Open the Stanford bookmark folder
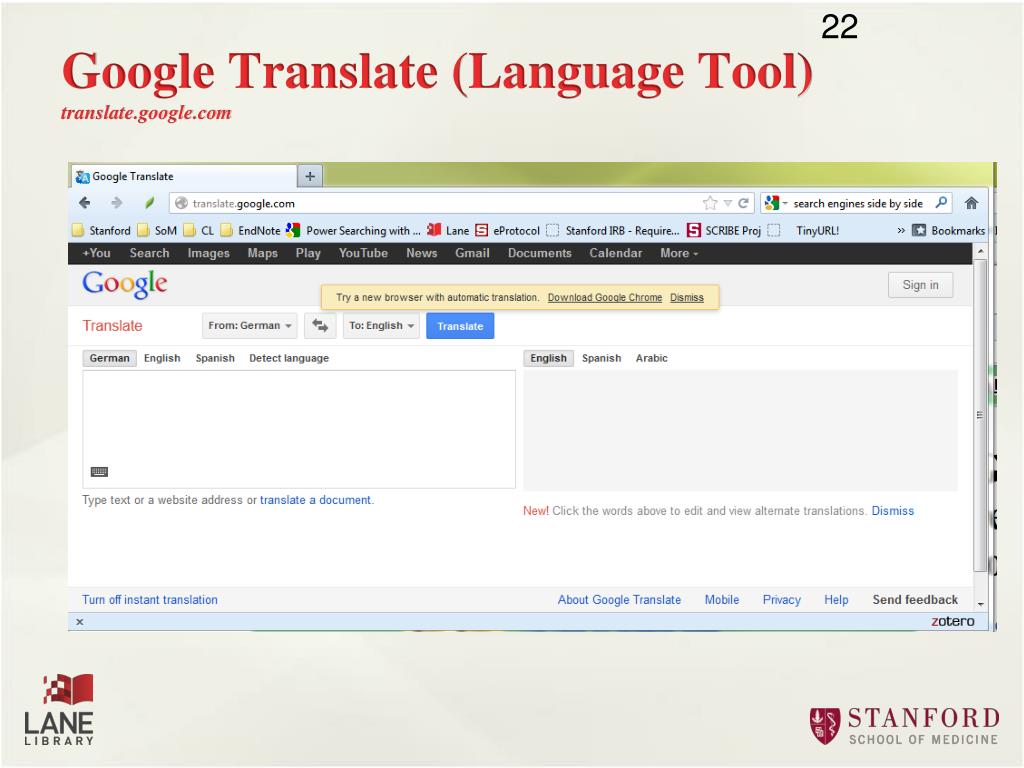Viewport: 1024px width, 768px height. tap(102, 231)
